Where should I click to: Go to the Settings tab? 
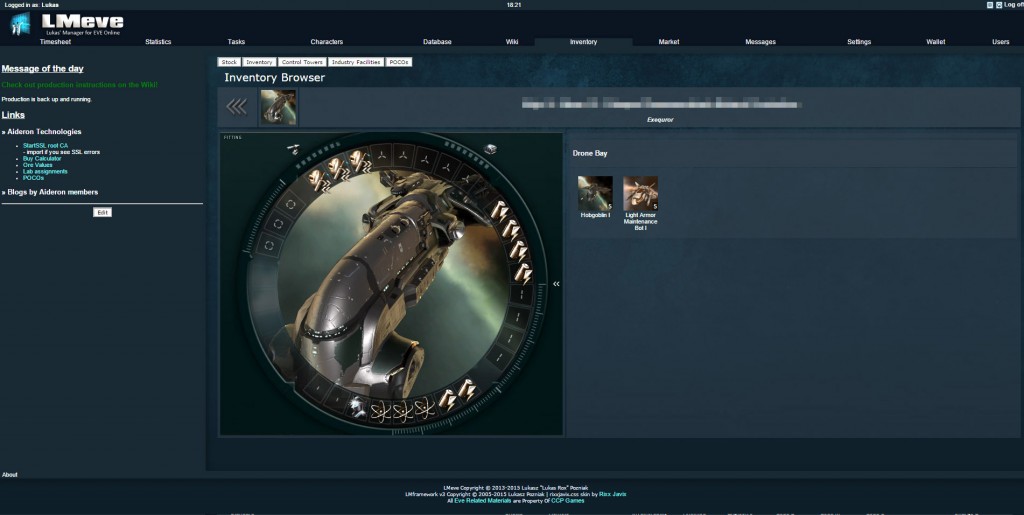coord(859,42)
